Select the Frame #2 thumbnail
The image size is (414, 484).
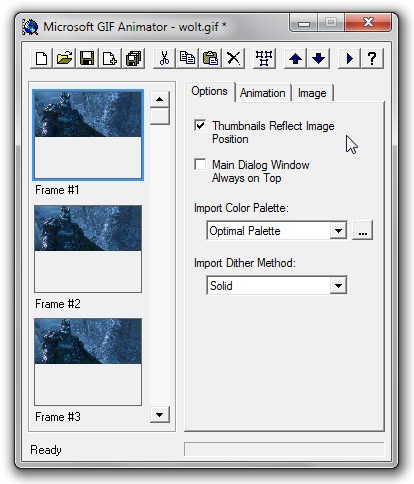coord(88,249)
